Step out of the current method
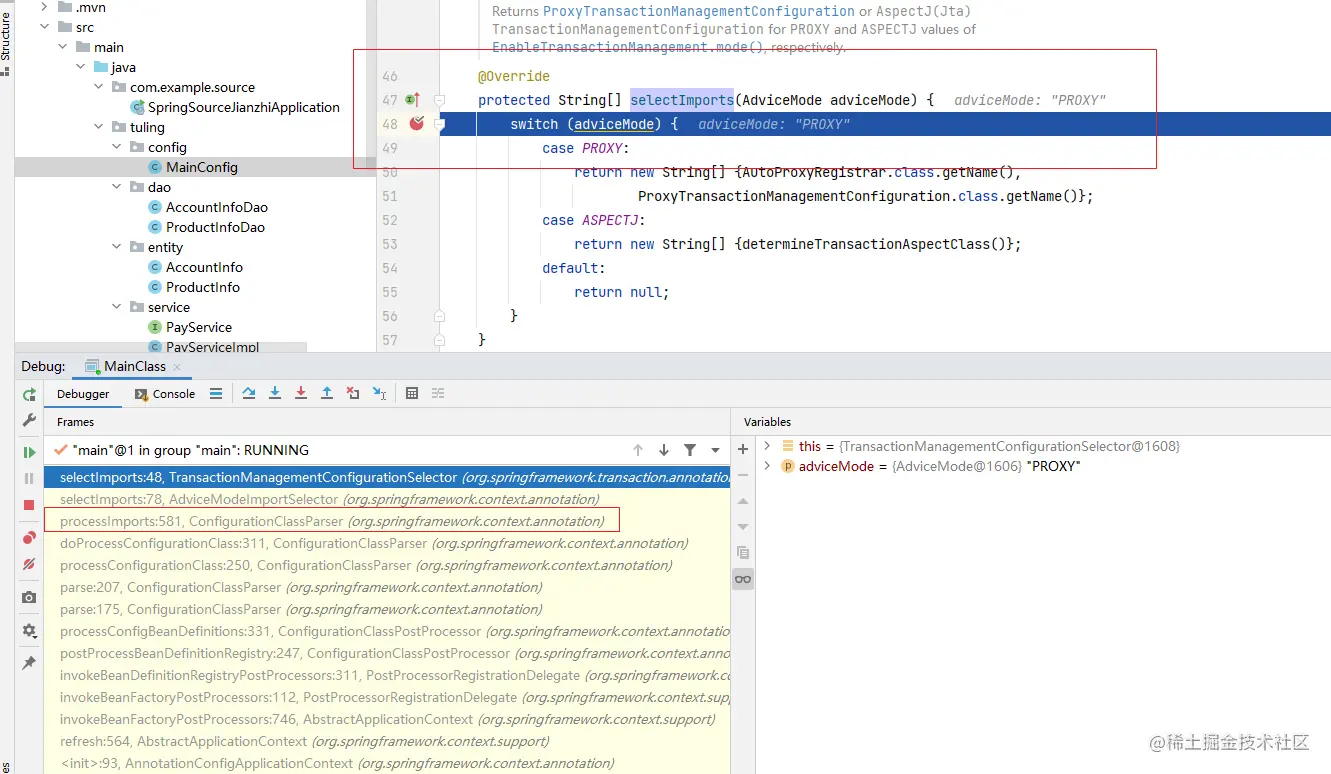Image resolution: width=1331 pixels, height=774 pixels. pos(327,394)
